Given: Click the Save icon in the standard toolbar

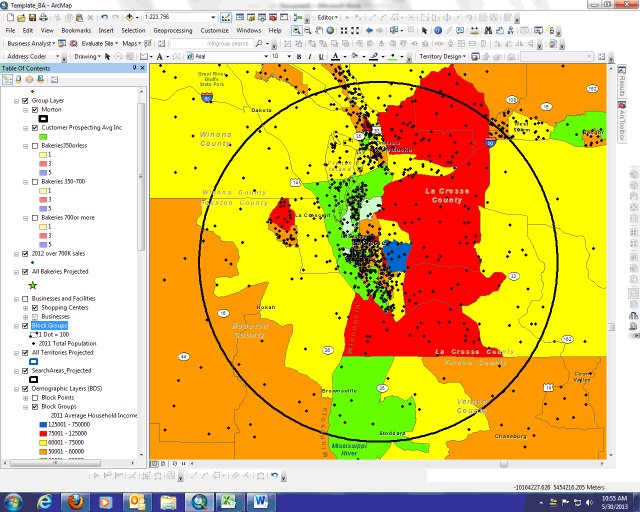Looking at the screenshot, I should tap(33, 18).
